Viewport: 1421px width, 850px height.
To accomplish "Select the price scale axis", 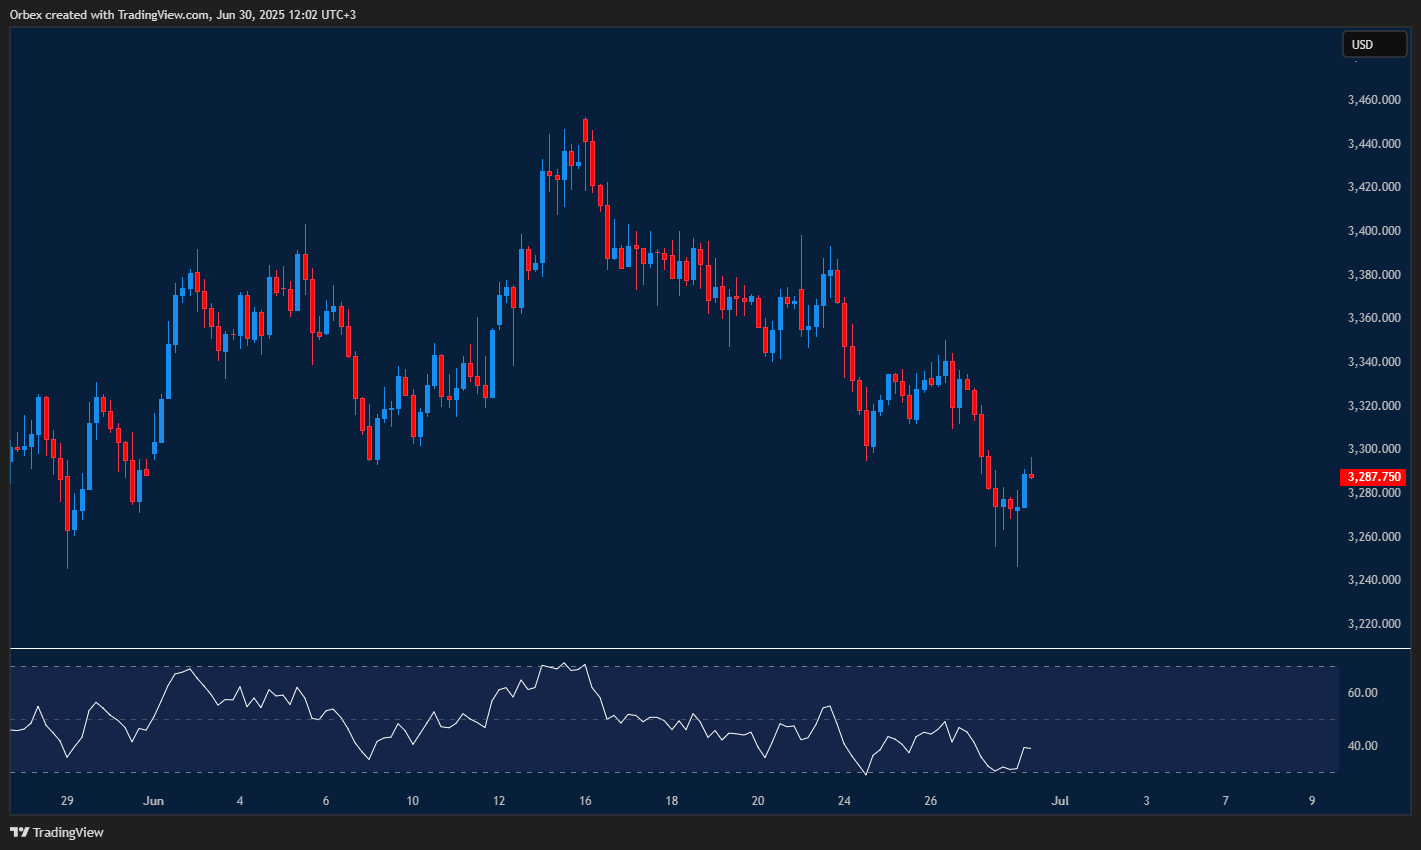I will 1373,350.
